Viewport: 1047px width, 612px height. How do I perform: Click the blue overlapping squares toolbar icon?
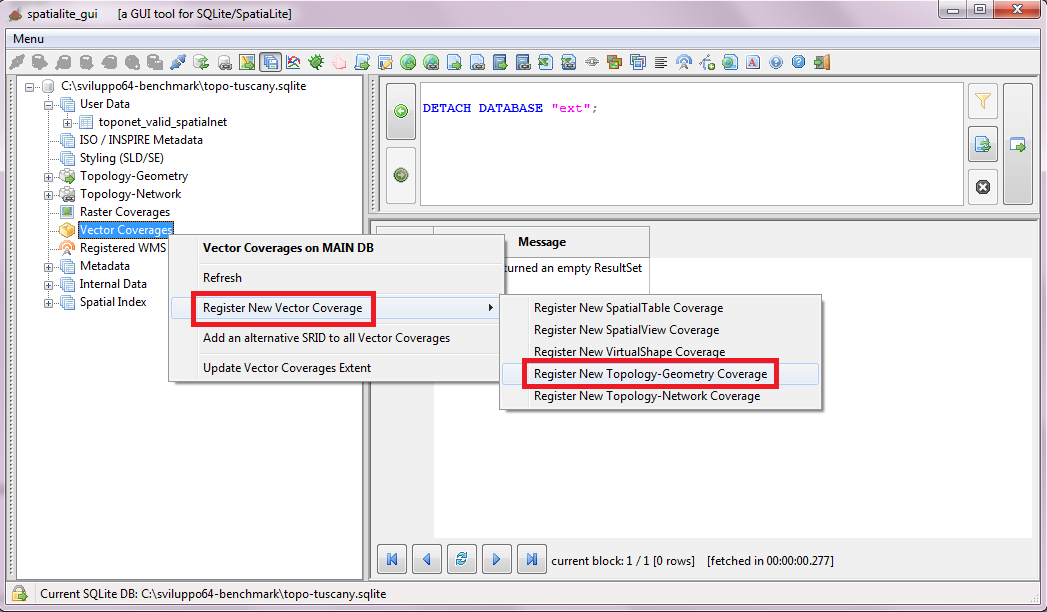point(638,63)
